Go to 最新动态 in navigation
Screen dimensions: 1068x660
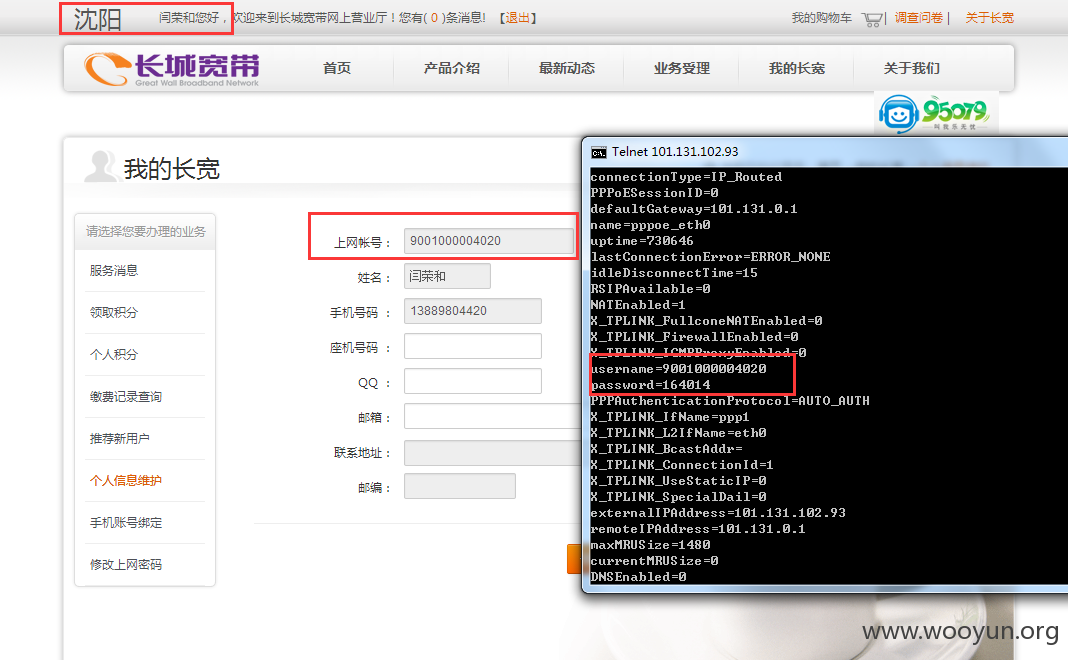coord(567,68)
